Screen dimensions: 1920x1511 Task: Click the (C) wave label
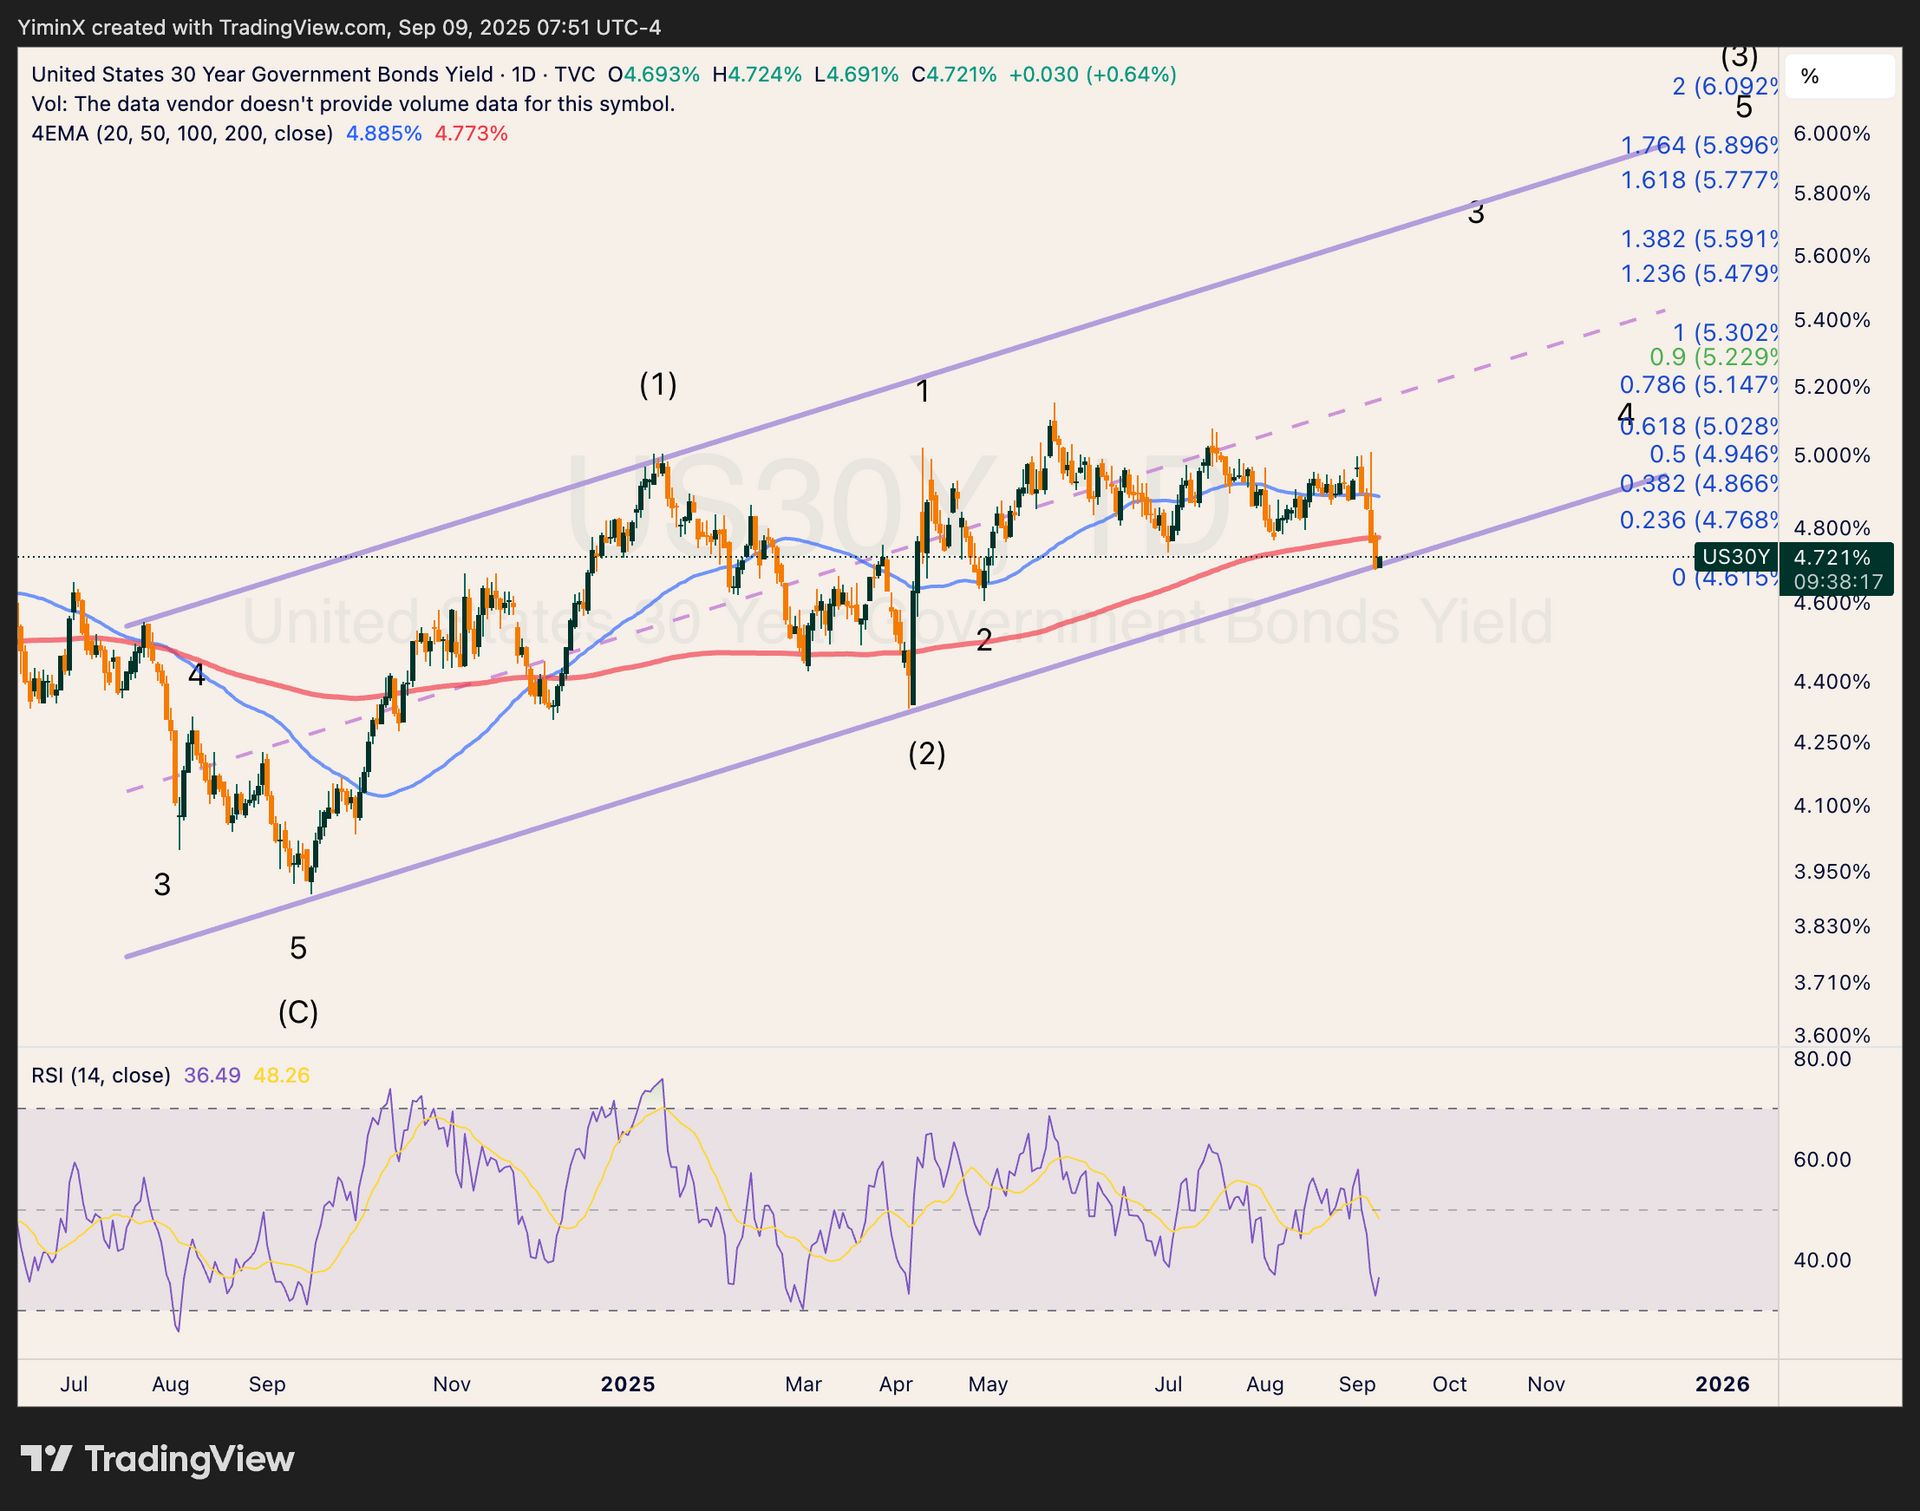click(x=298, y=1013)
